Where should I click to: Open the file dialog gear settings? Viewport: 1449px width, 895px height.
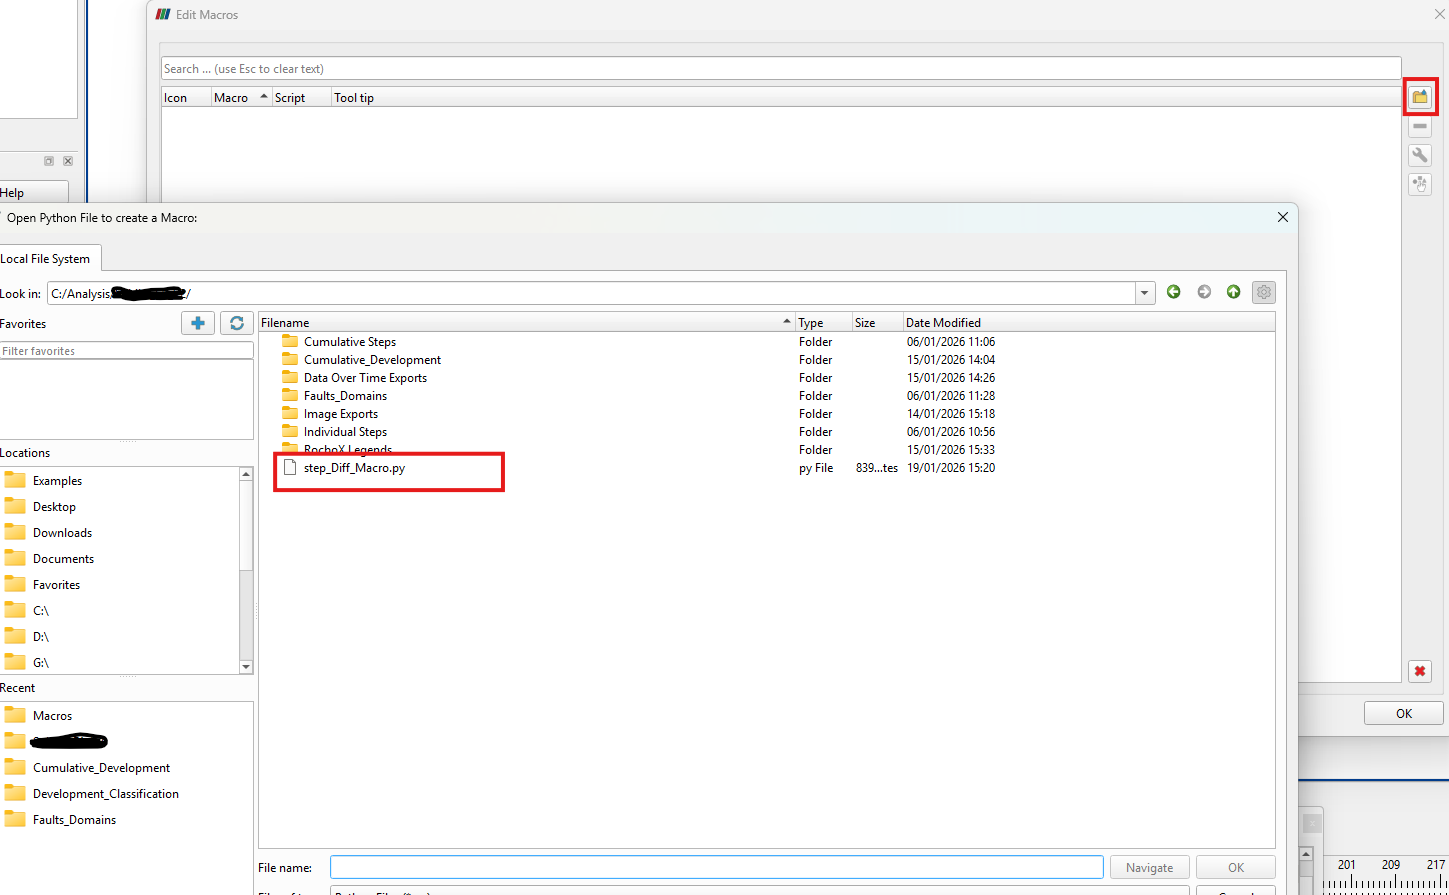pyautogui.click(x=1264, y=292)
